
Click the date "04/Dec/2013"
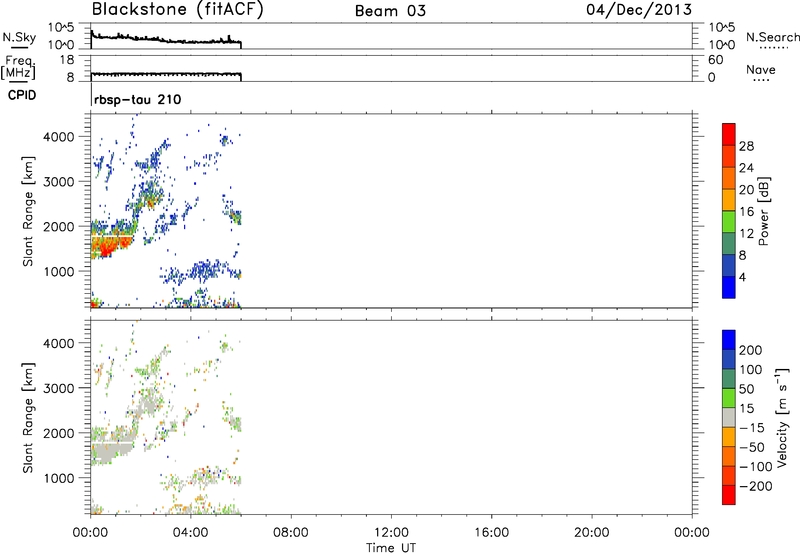click(x=639, y=10)
